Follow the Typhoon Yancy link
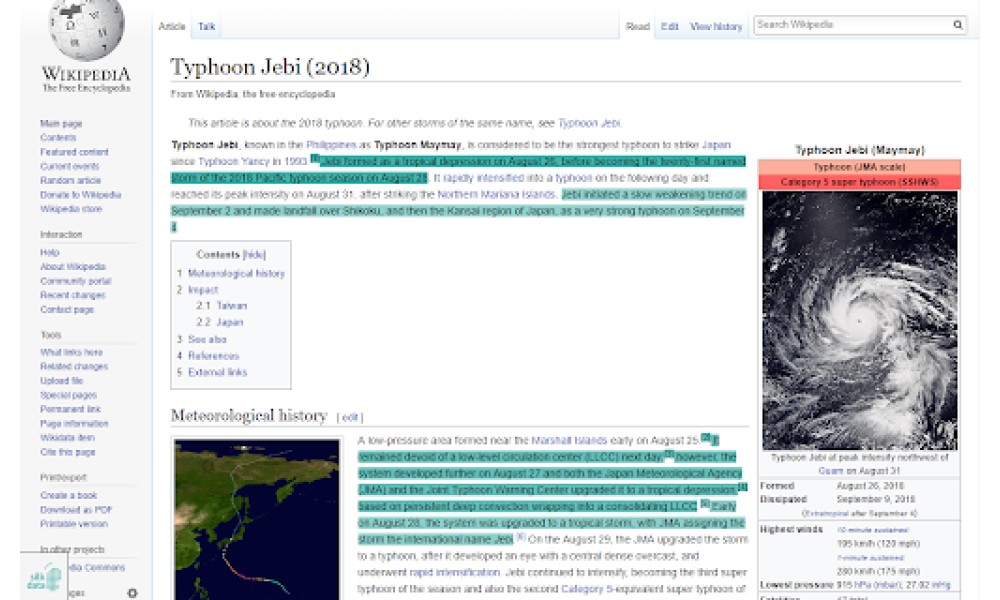 [234, 162]
